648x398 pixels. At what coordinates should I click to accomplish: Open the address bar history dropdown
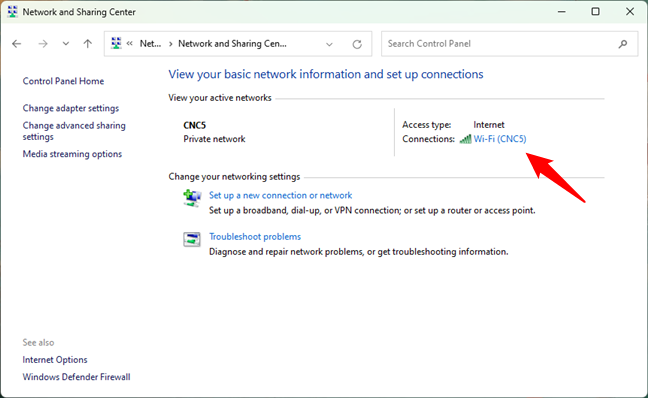329,44
